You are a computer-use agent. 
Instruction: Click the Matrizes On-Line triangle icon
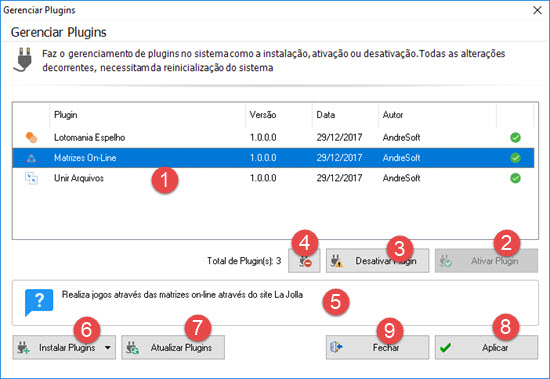coord(31,158)
